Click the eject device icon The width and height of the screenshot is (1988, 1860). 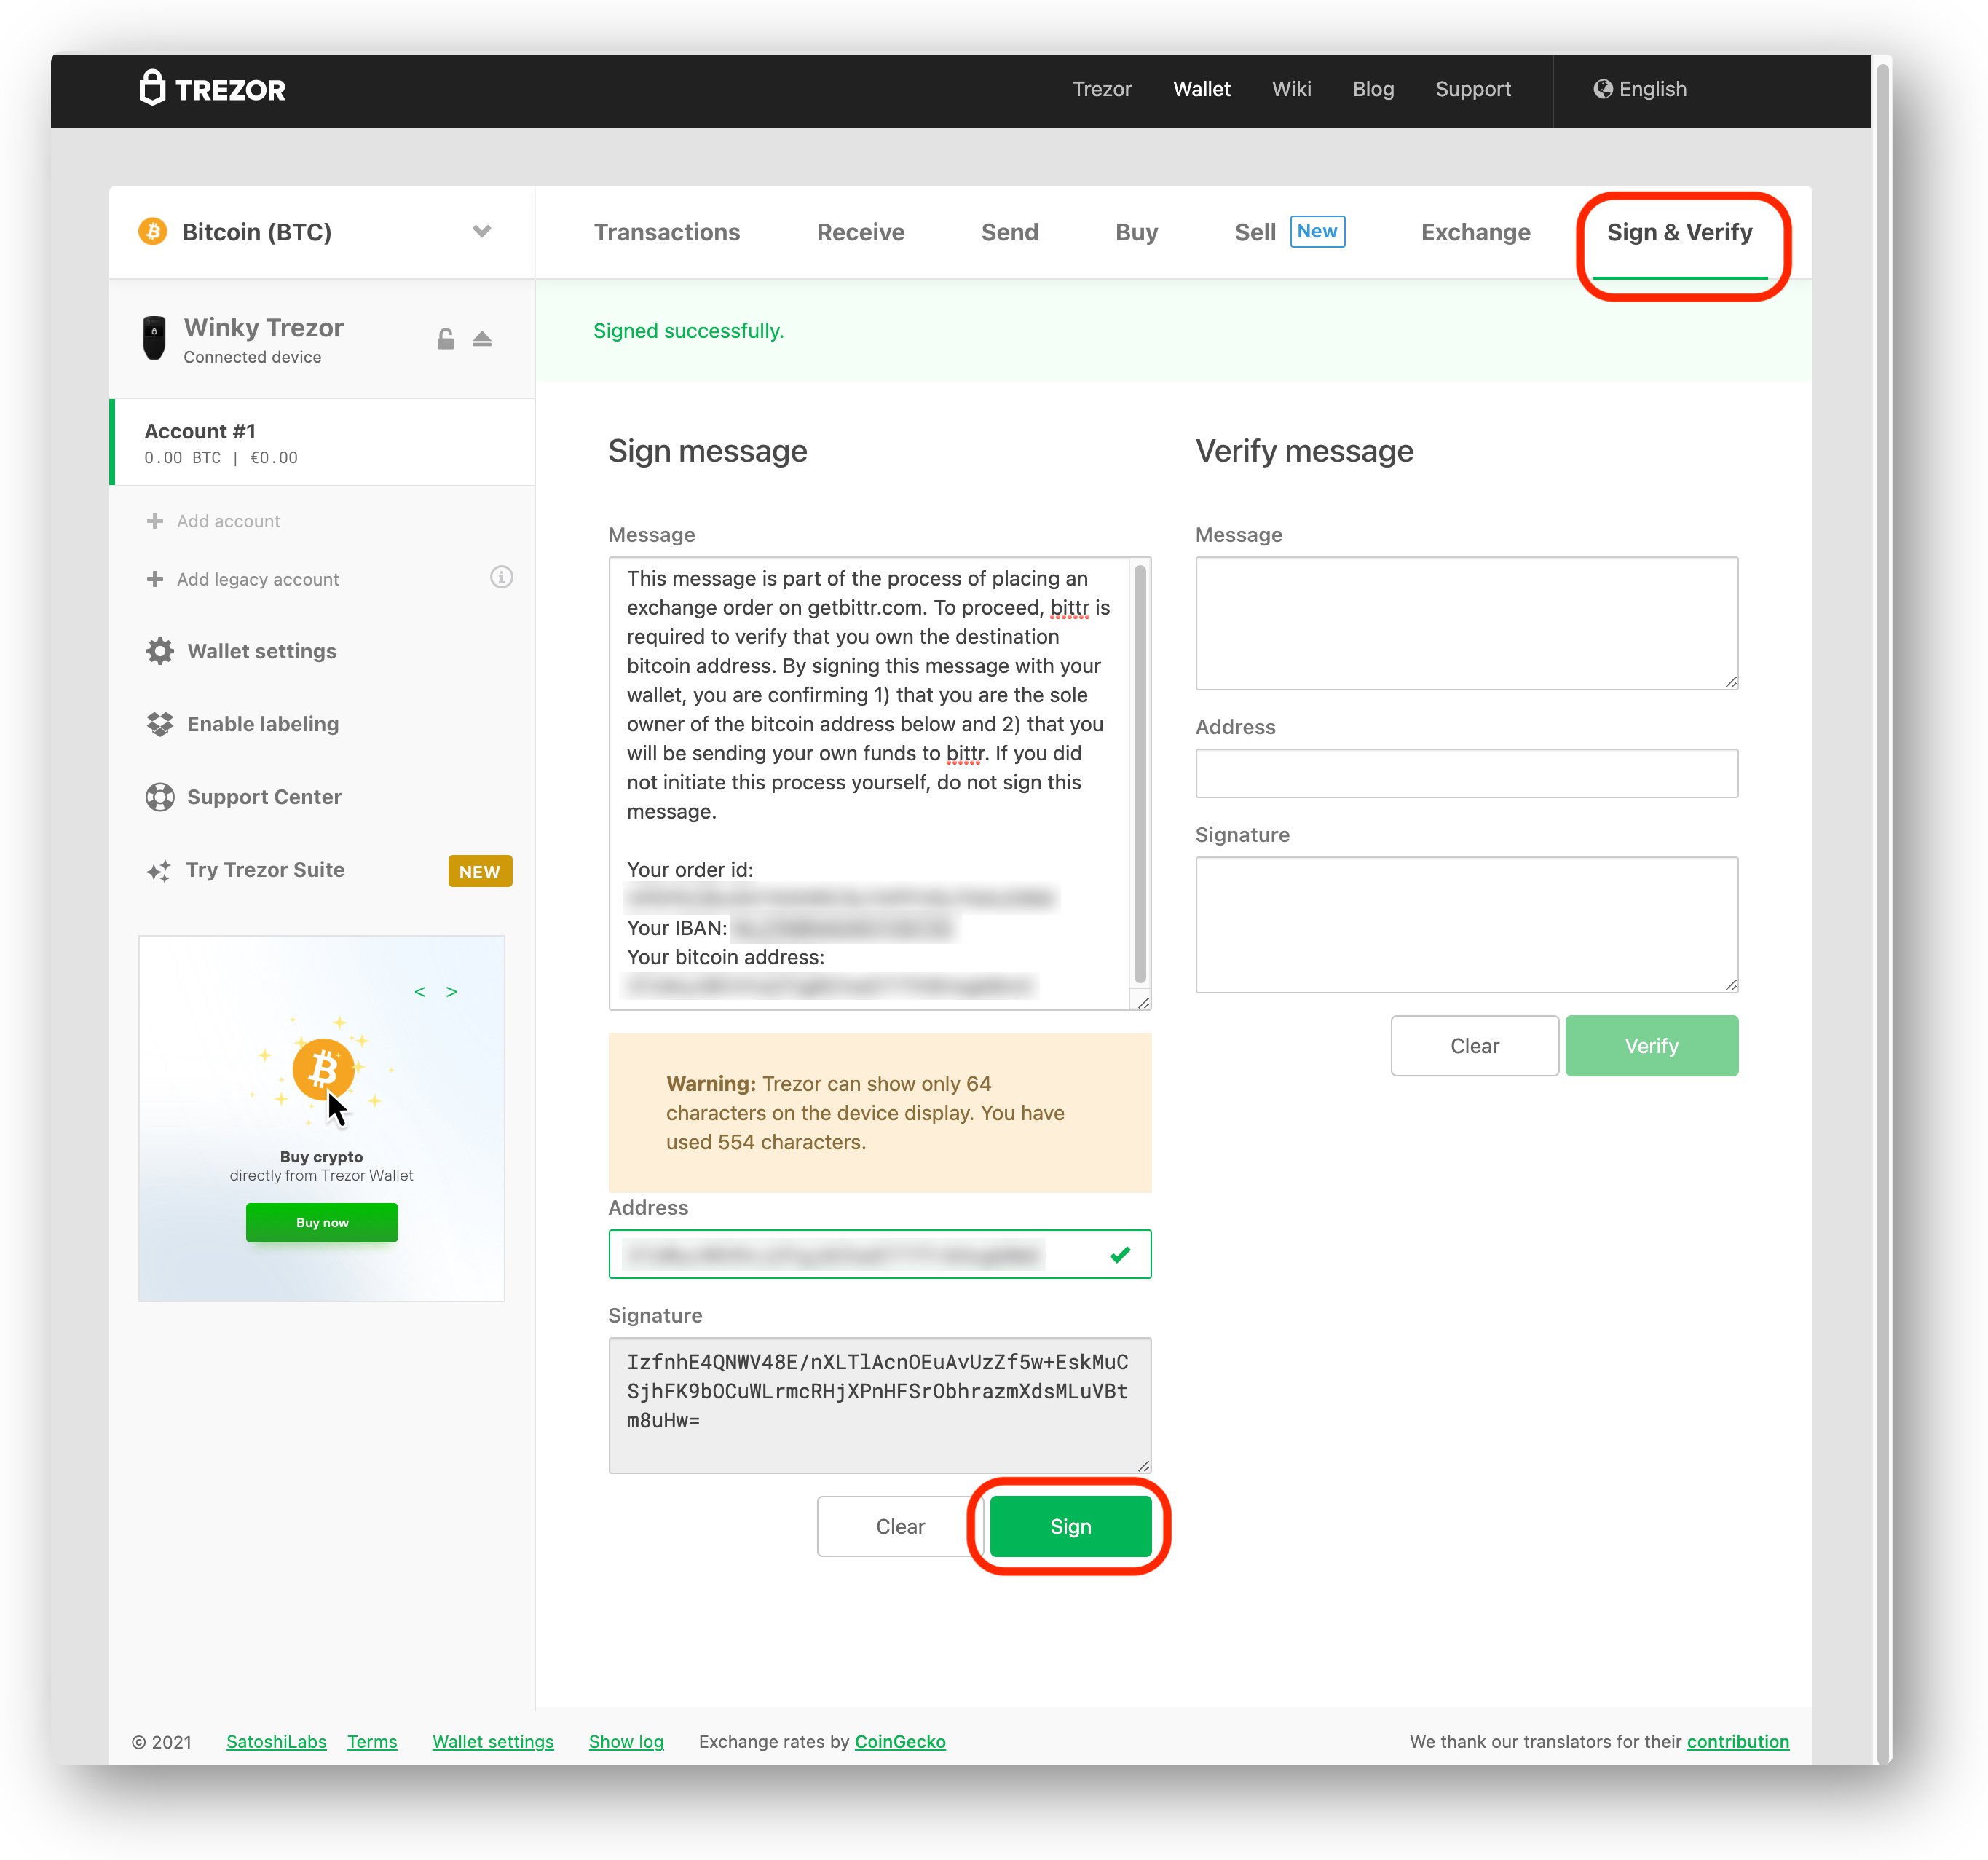pos(482,339)
